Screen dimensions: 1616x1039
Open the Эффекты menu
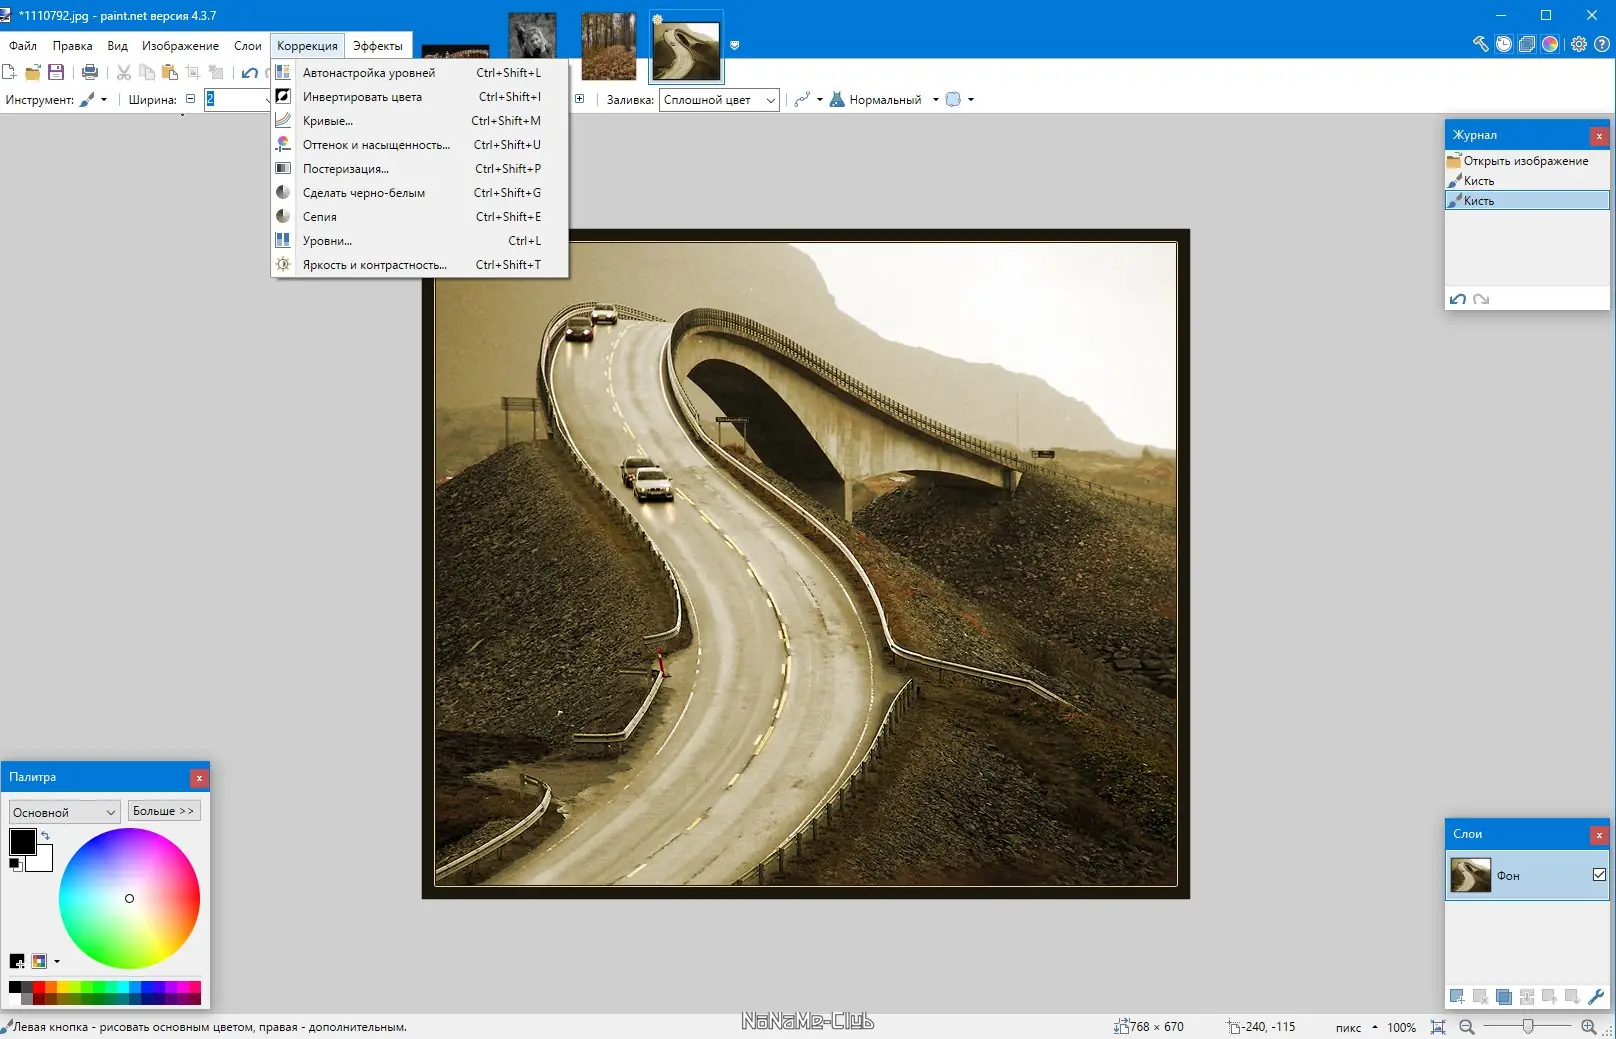point(378,45)
